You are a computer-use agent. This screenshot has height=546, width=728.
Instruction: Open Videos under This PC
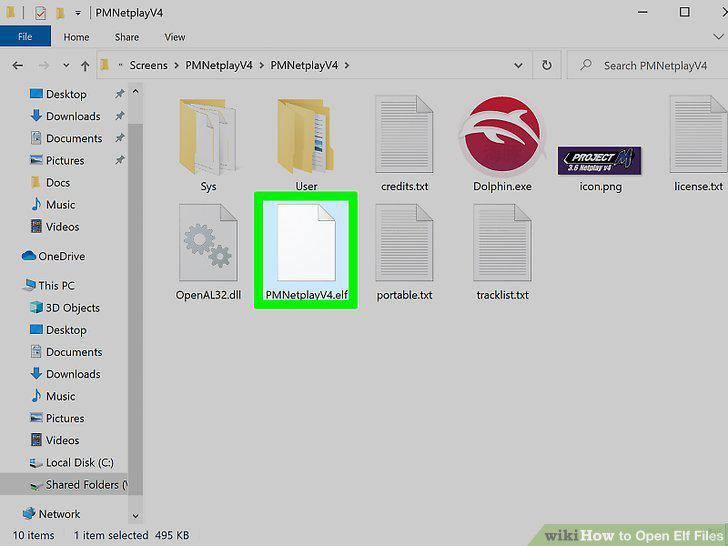click(62, 440)
